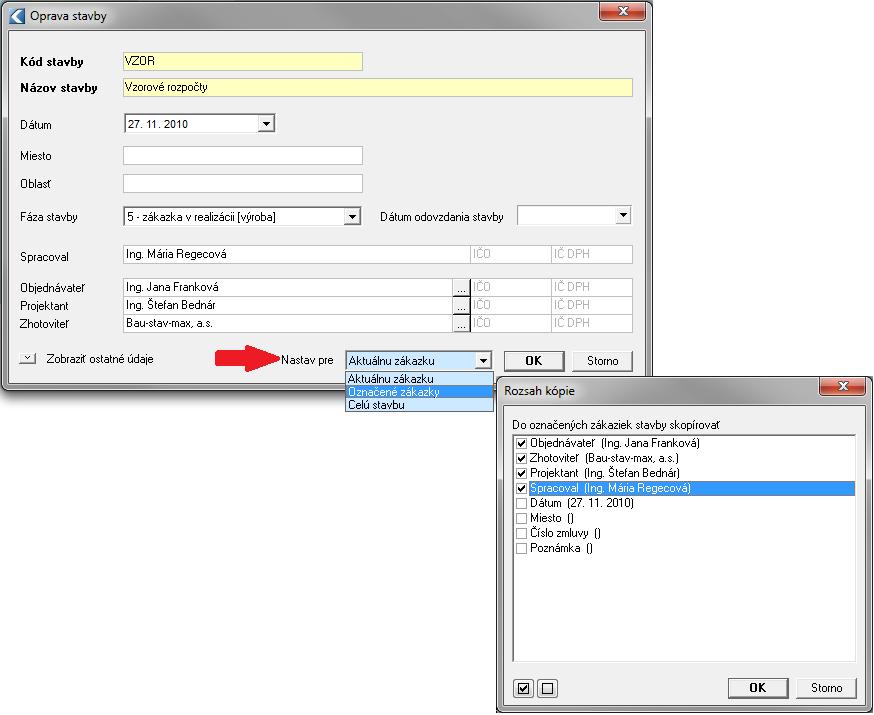The image size is (874, 715).
Task: Open the Objednávateľ browse (...) button
Action: 461,288
